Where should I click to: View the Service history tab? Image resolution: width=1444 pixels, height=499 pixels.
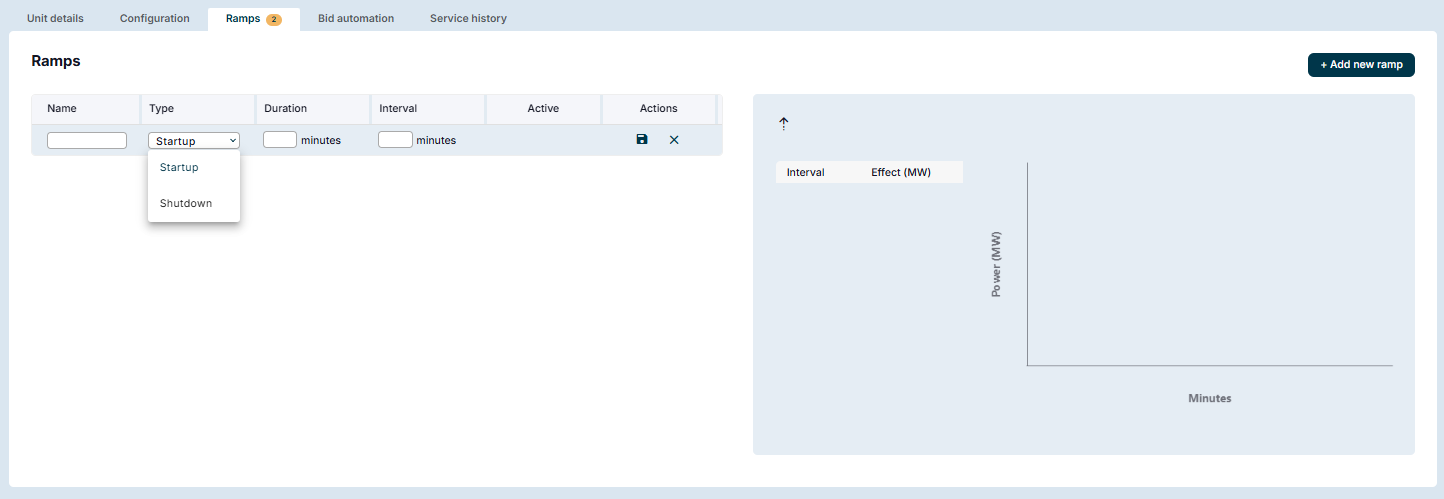(468, 18)
